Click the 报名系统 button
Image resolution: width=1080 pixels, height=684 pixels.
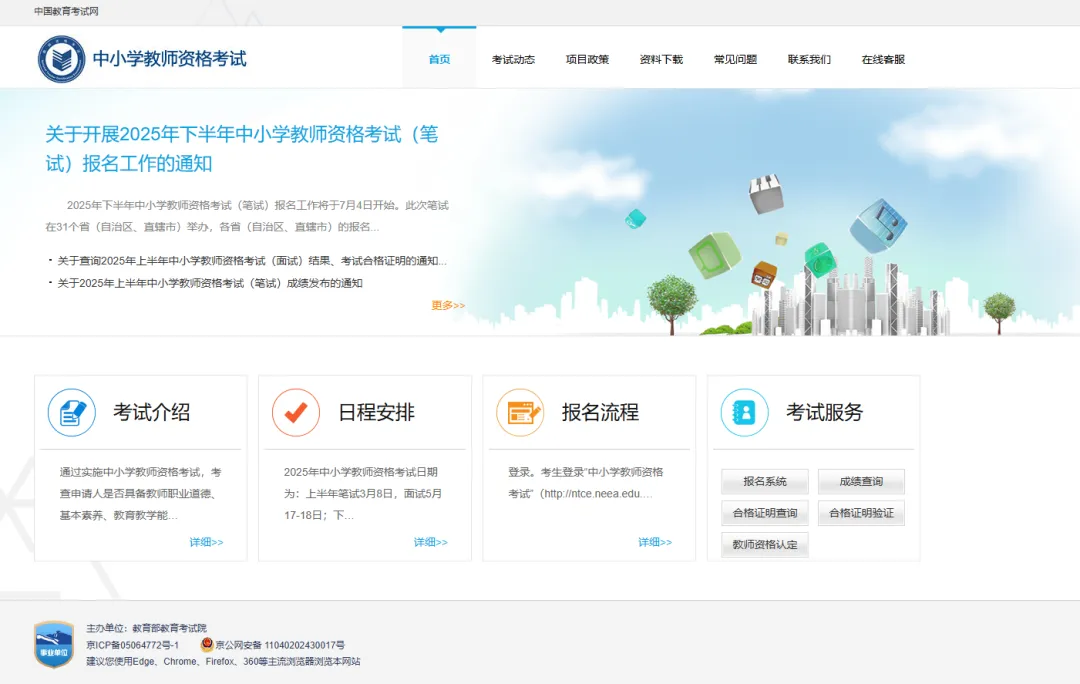[763, 481]
